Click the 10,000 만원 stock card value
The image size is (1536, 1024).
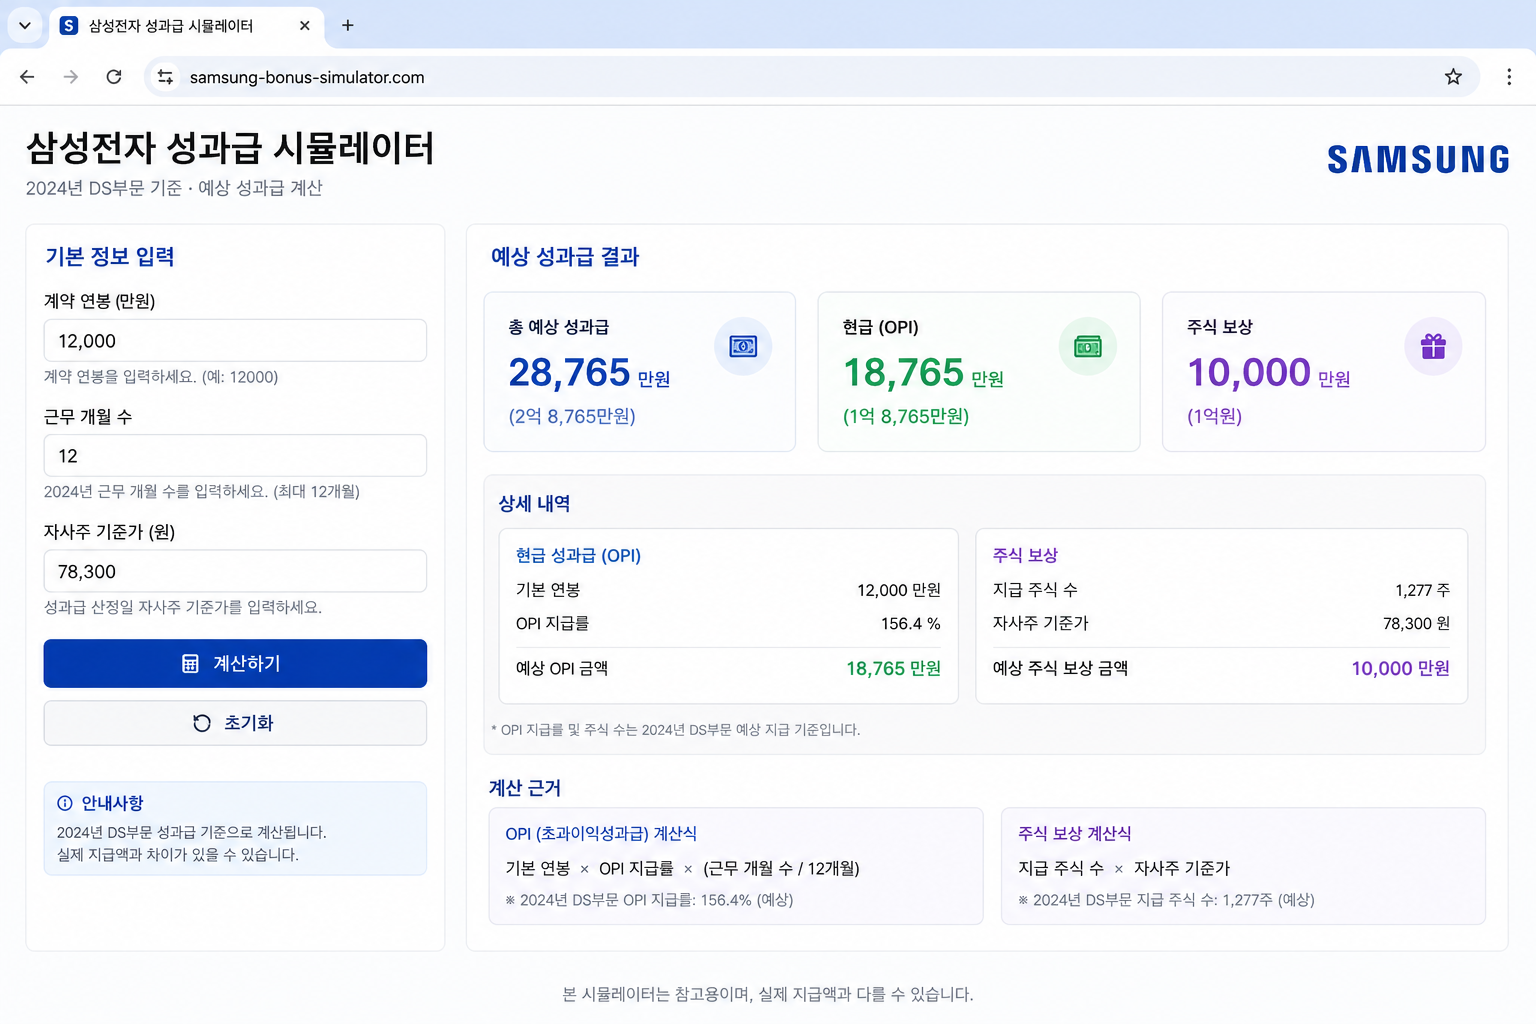click(x=1268, y=373)
